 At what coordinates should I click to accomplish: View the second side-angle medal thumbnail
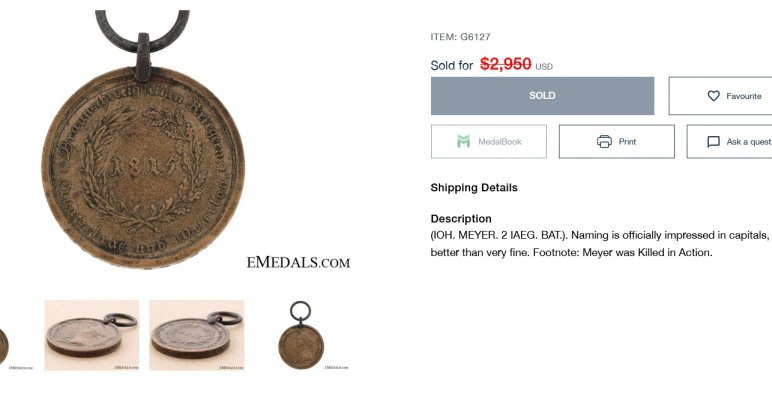click(x=196, y=335)
